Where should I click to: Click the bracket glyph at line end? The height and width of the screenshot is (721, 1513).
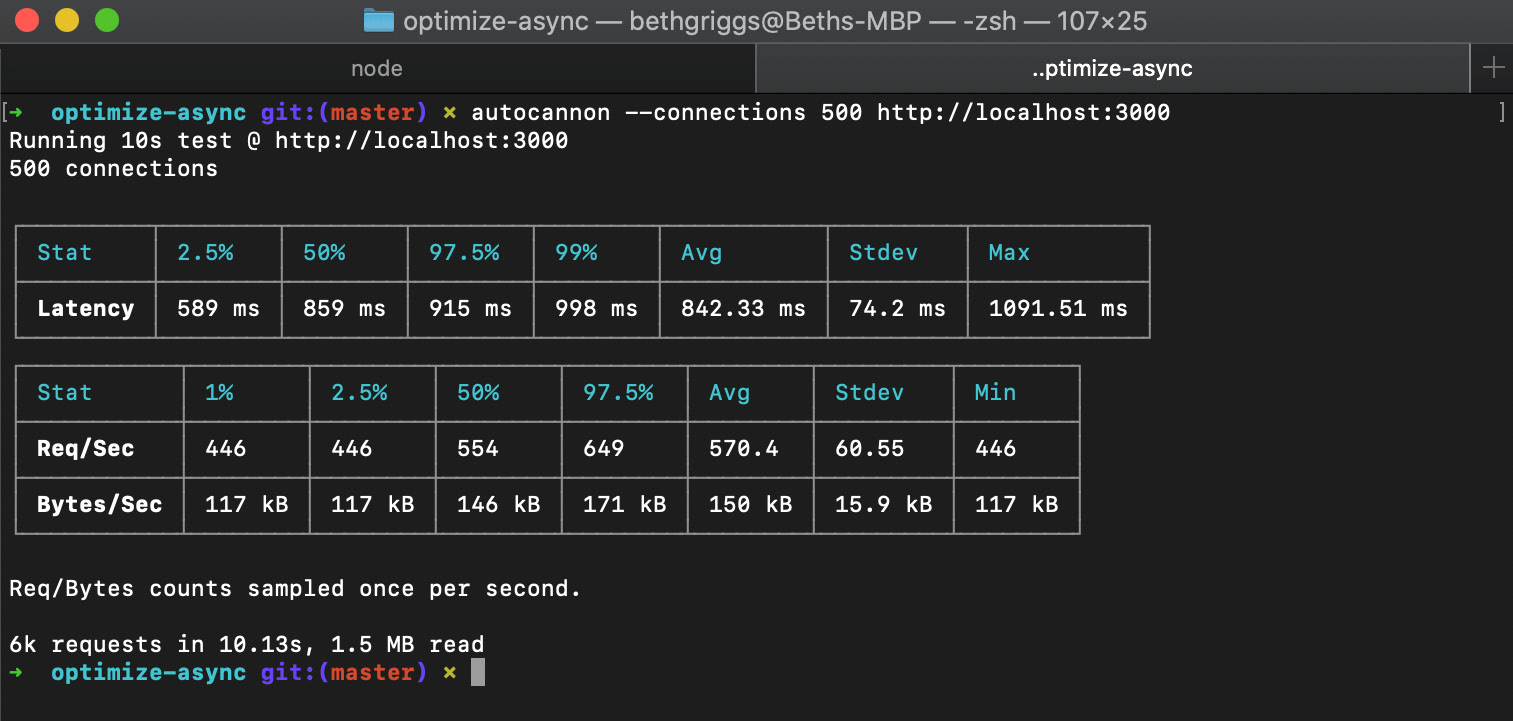tap(1500, 112)
